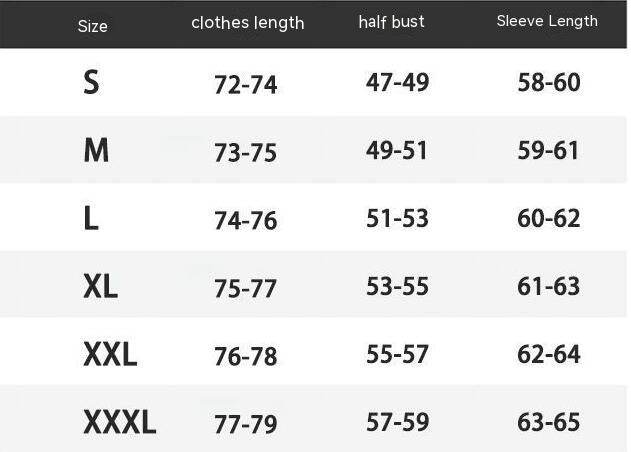
Task: Click the Sleeve Length column header
Action: [x=547, y=21]
